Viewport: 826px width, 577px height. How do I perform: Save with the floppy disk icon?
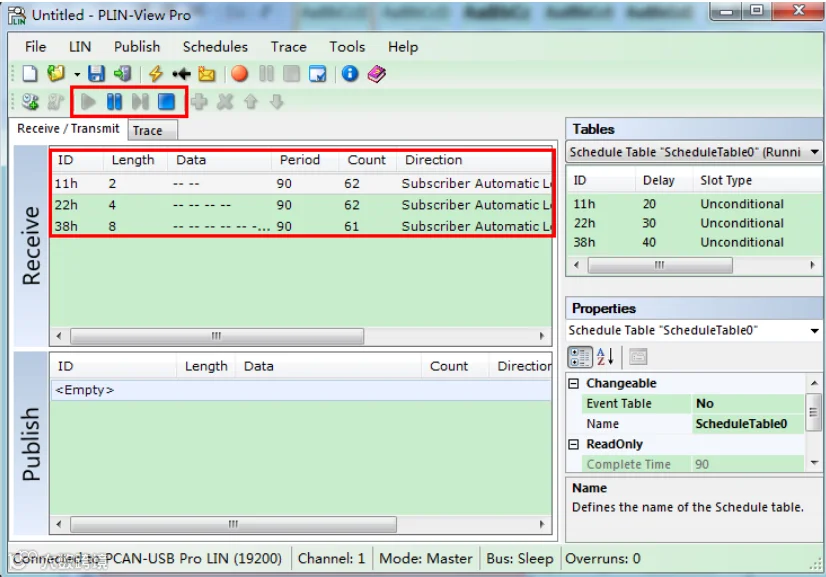(x=96, y=74)
